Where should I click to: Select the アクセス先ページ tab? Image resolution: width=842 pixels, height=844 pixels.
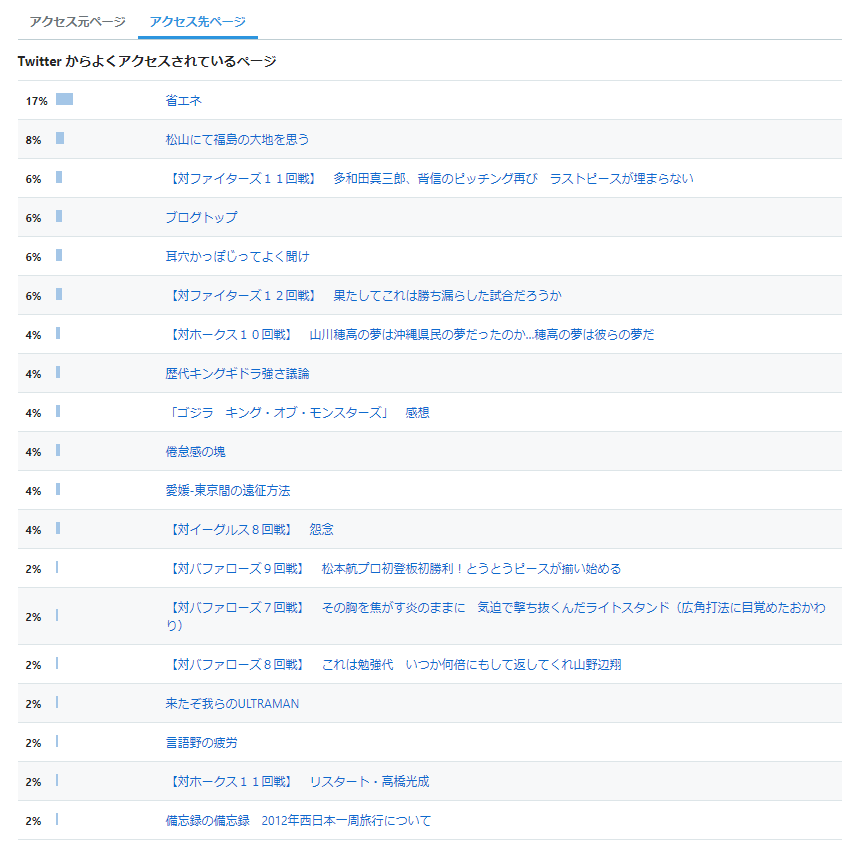click(198, 22)
